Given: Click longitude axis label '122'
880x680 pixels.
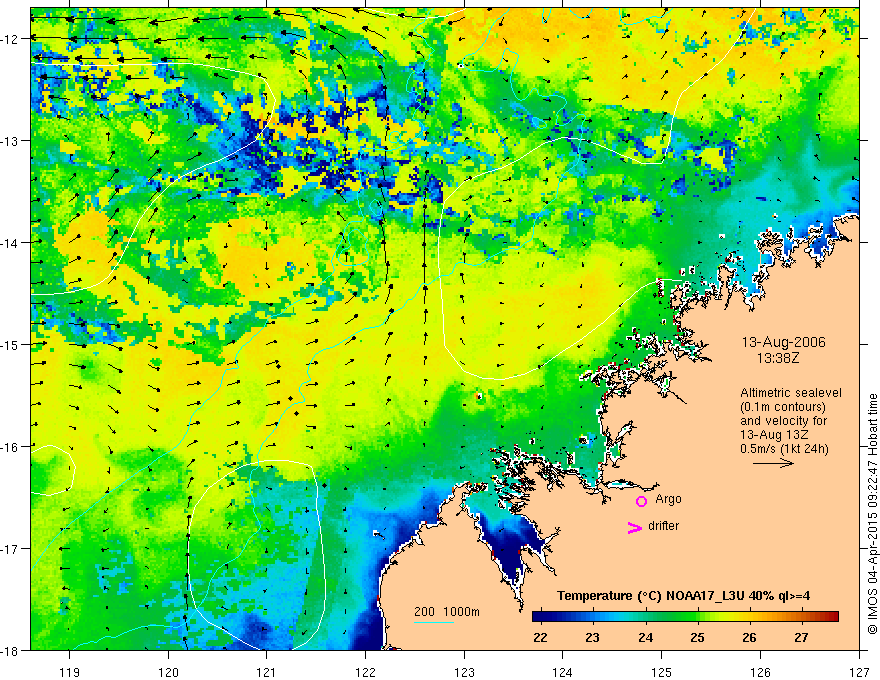Looking at the screenshot, I should click(x=365, y=672).
